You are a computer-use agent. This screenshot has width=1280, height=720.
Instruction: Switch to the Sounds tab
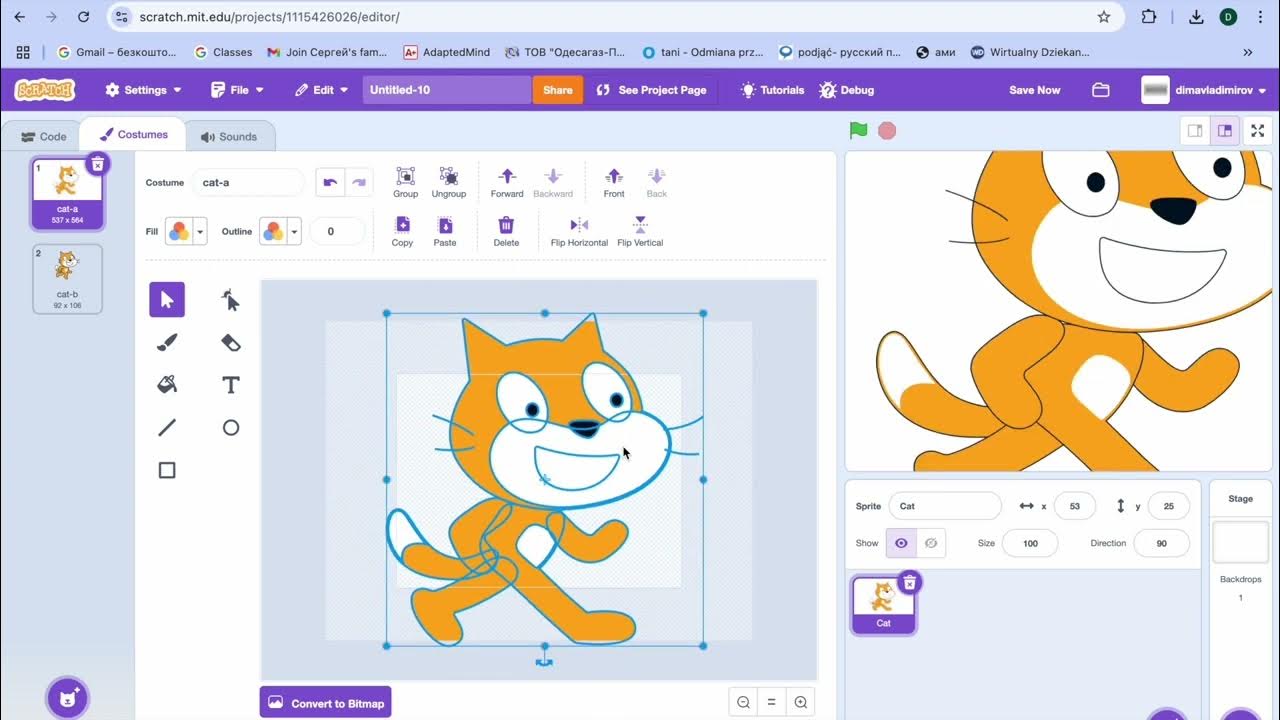pyautogui.click(x=229, y=137)
